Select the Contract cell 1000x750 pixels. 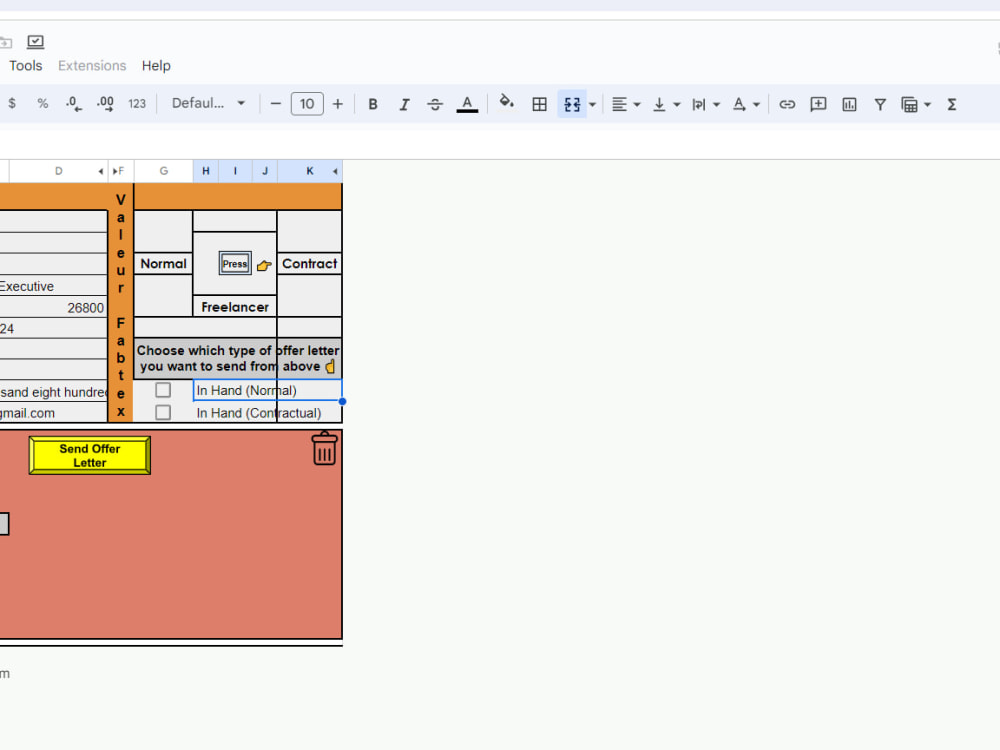point(309,263)
